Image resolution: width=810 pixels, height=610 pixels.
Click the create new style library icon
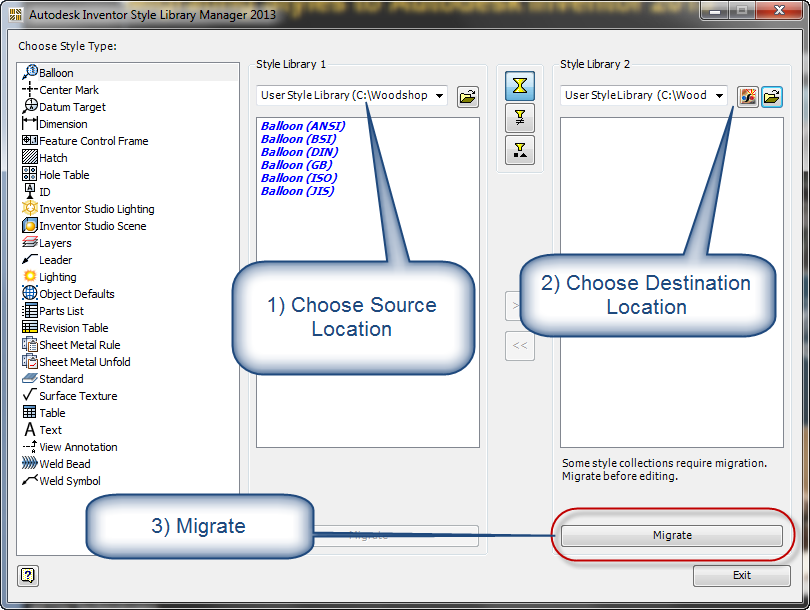click(748, 96)
